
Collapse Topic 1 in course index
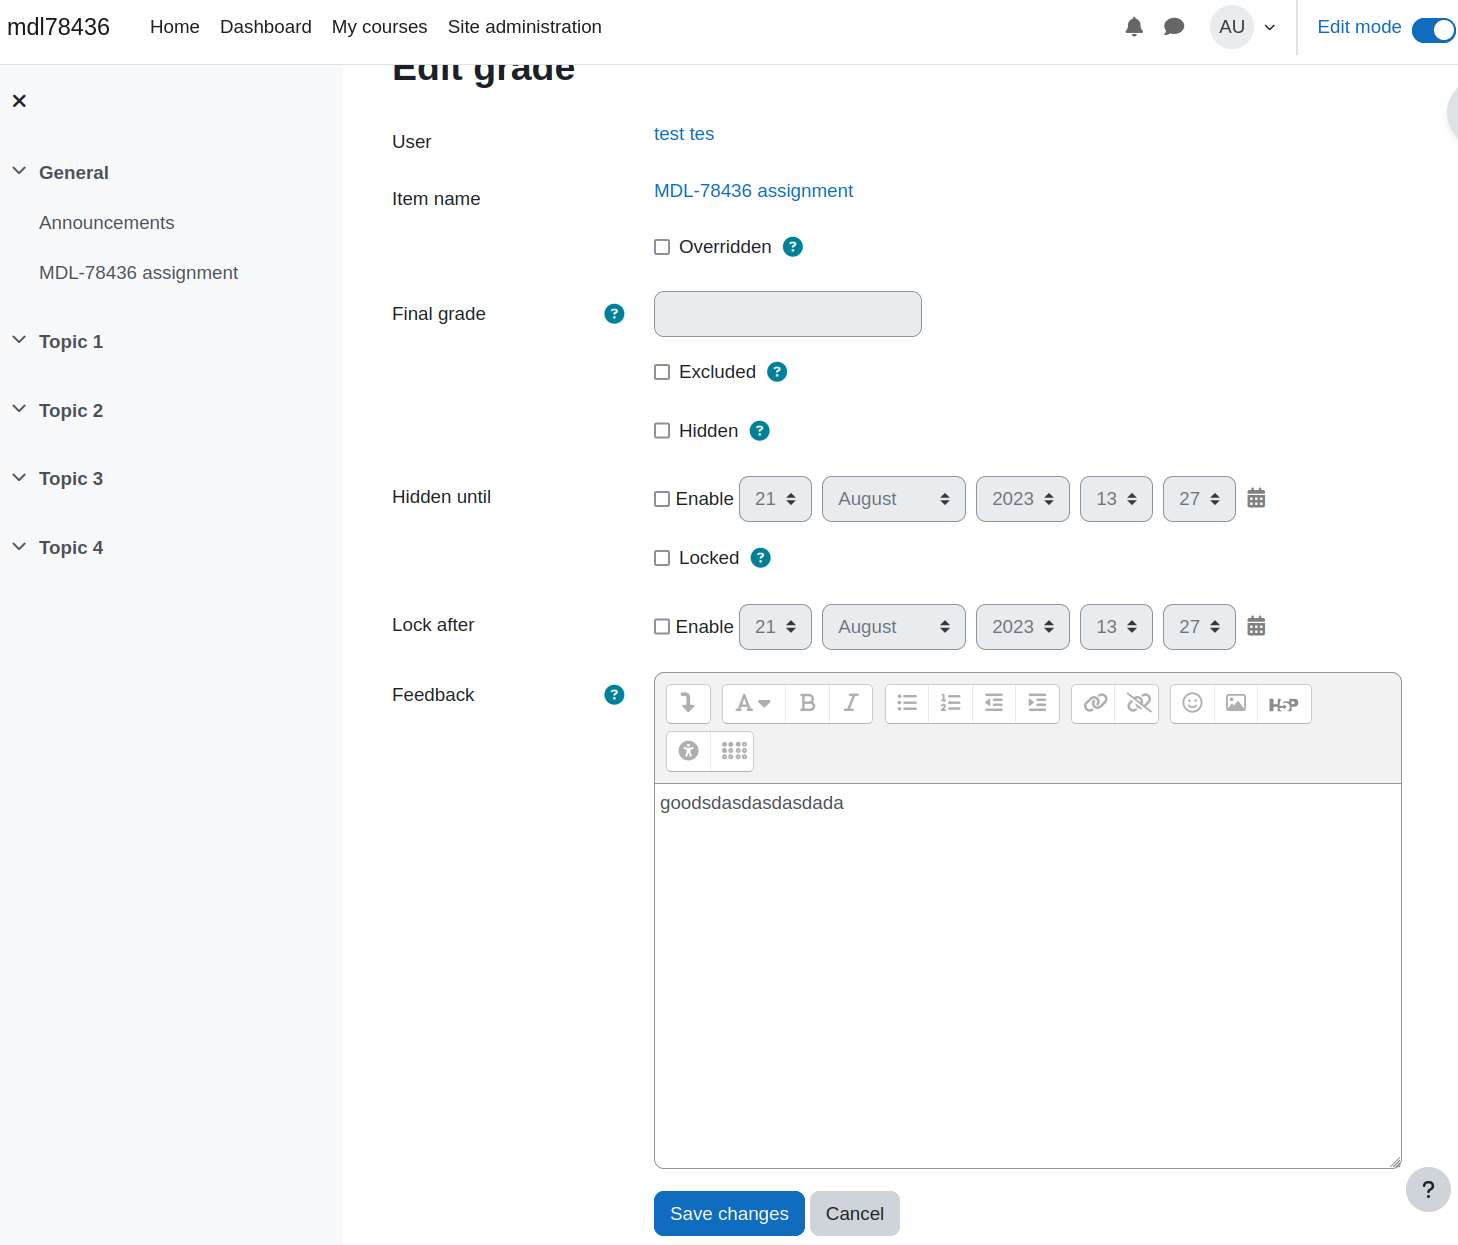tap(19, 340)
